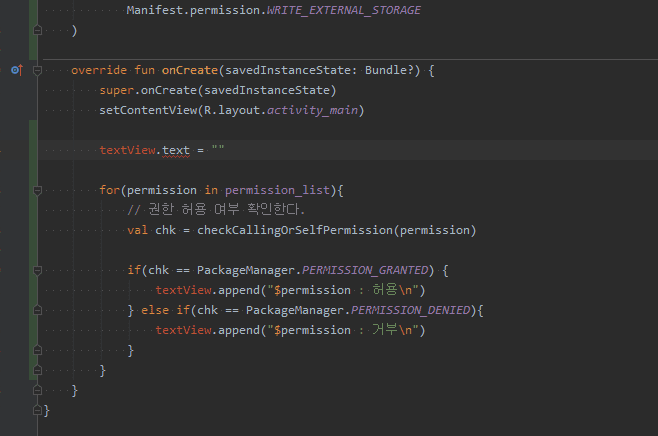Click underlined text property in textView.text
The height and width of the screenshot is (436, 658).
pyautogui.click(x=176, y=150)
